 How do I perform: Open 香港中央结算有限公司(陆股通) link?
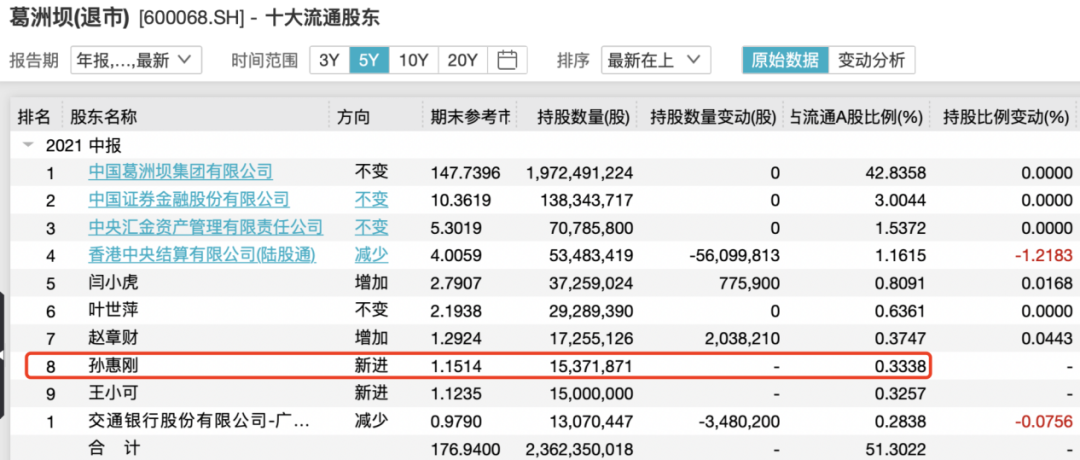(201, 255)
